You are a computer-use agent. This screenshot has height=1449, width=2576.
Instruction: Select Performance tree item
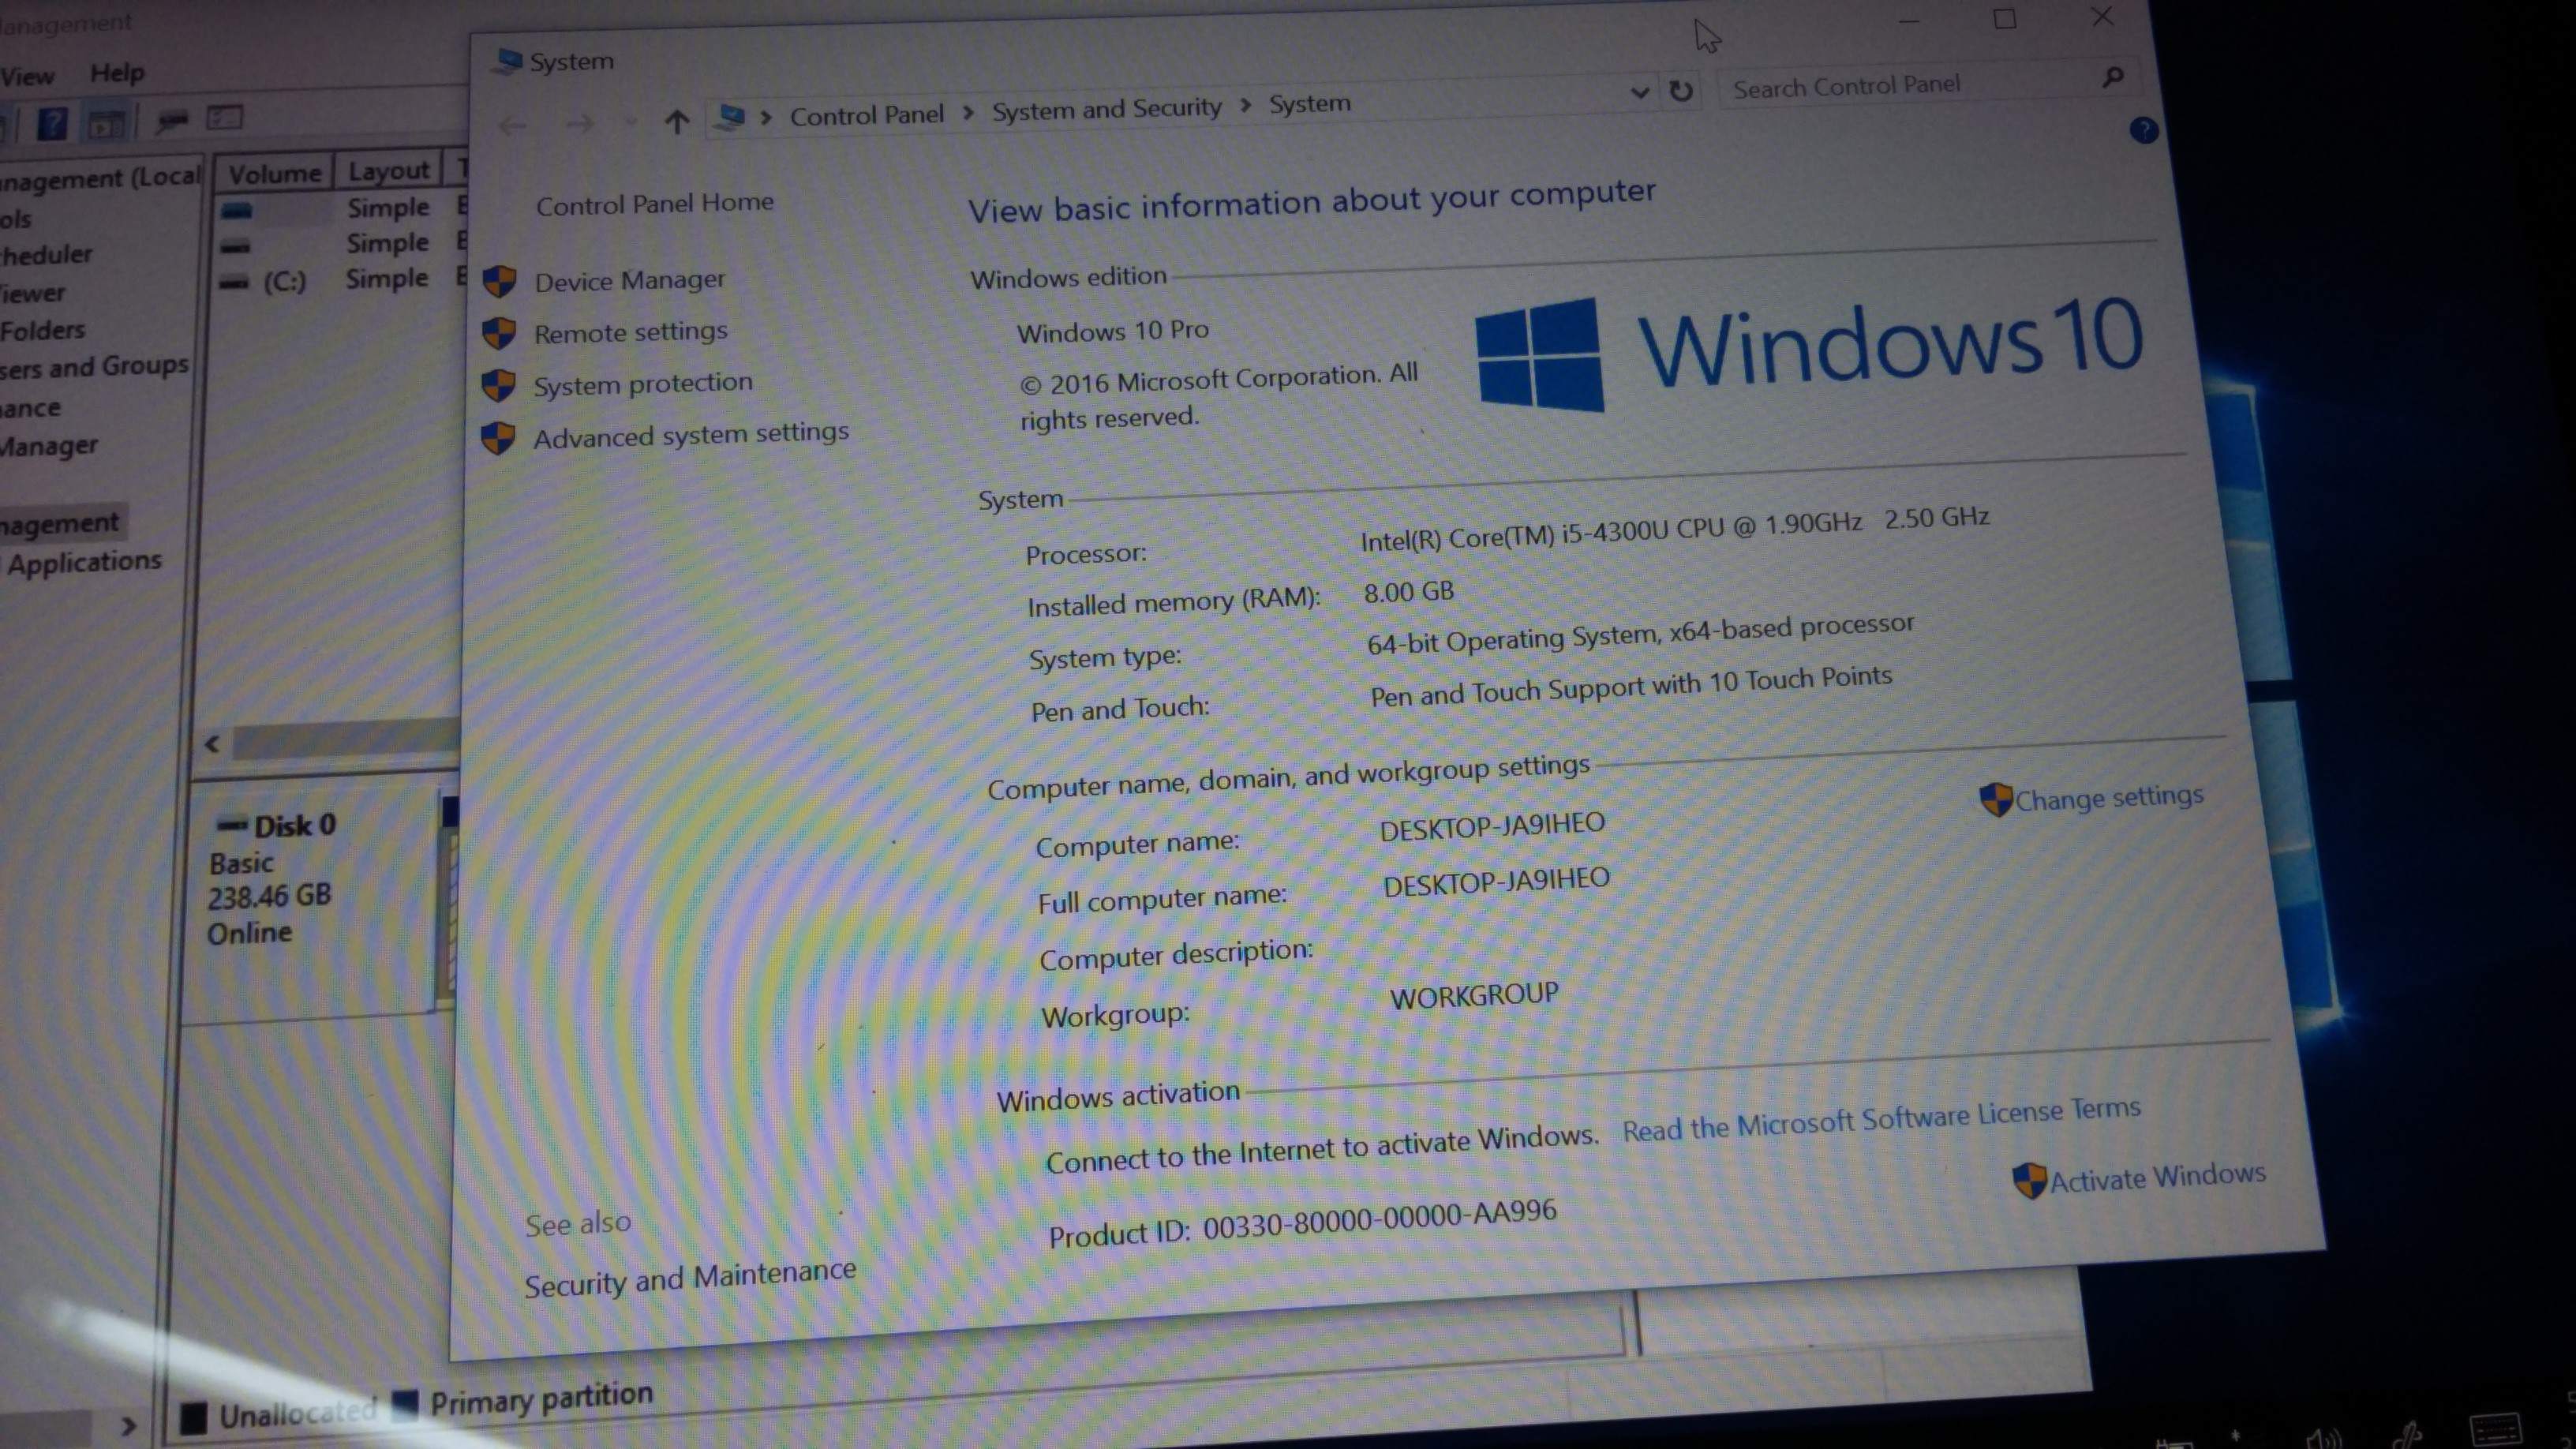(x=30, y=408)
